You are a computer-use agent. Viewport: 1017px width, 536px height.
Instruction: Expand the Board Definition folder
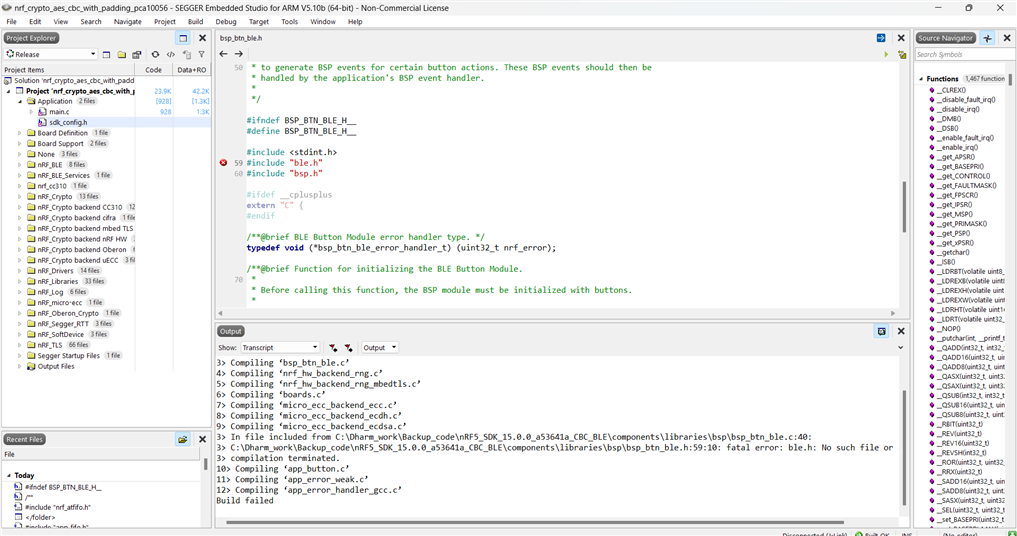click(20, 133)
